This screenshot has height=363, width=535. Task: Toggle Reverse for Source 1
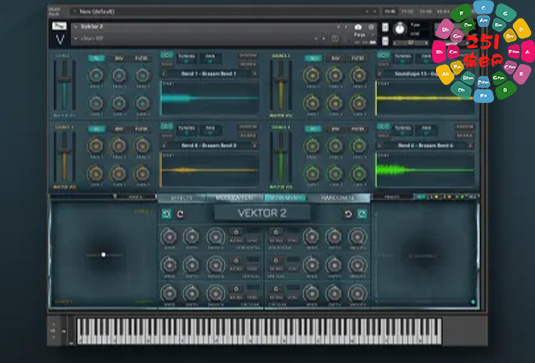248,64
